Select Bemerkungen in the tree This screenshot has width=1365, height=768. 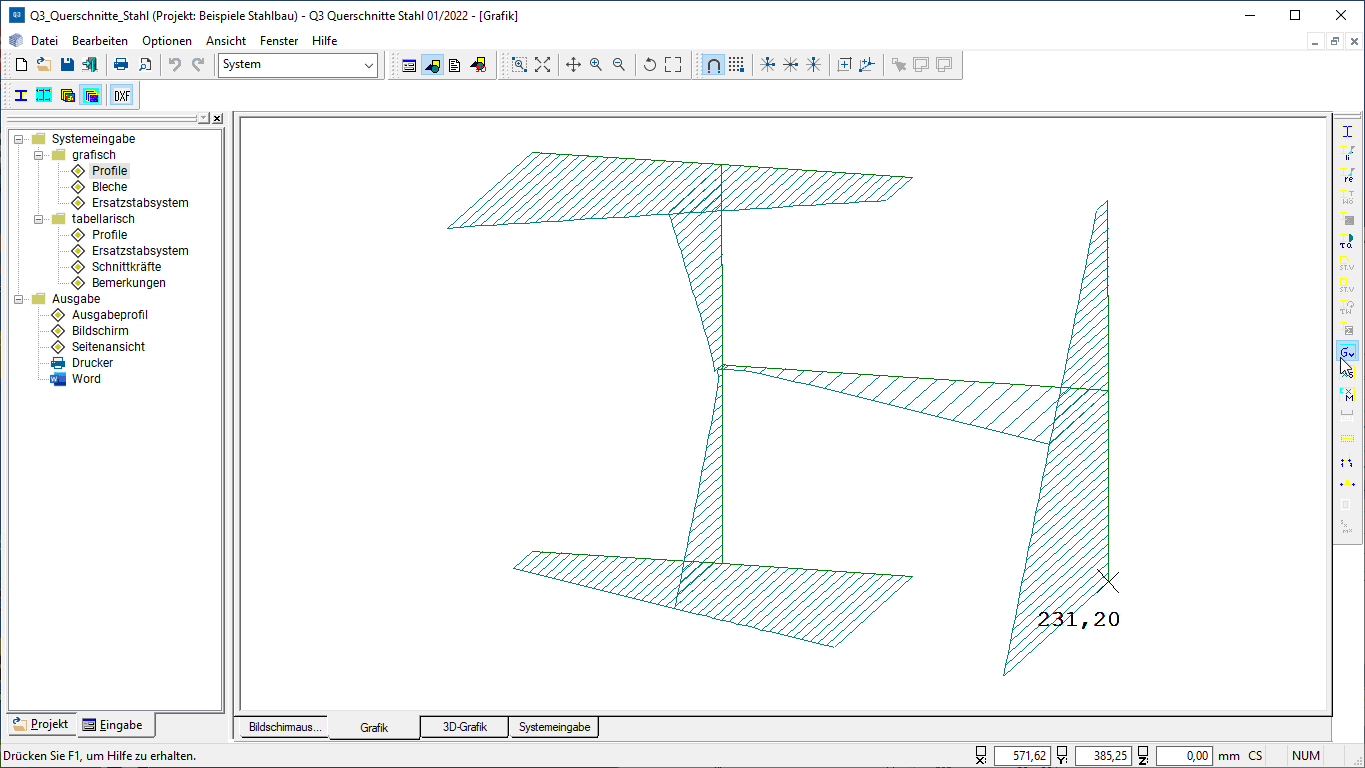click(x=129, y=283)
